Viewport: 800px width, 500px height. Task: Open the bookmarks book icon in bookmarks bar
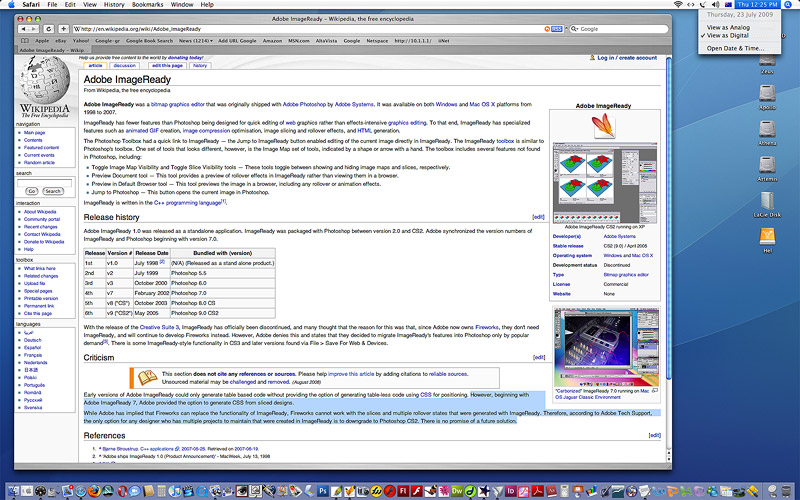click(x=24, y=41)
